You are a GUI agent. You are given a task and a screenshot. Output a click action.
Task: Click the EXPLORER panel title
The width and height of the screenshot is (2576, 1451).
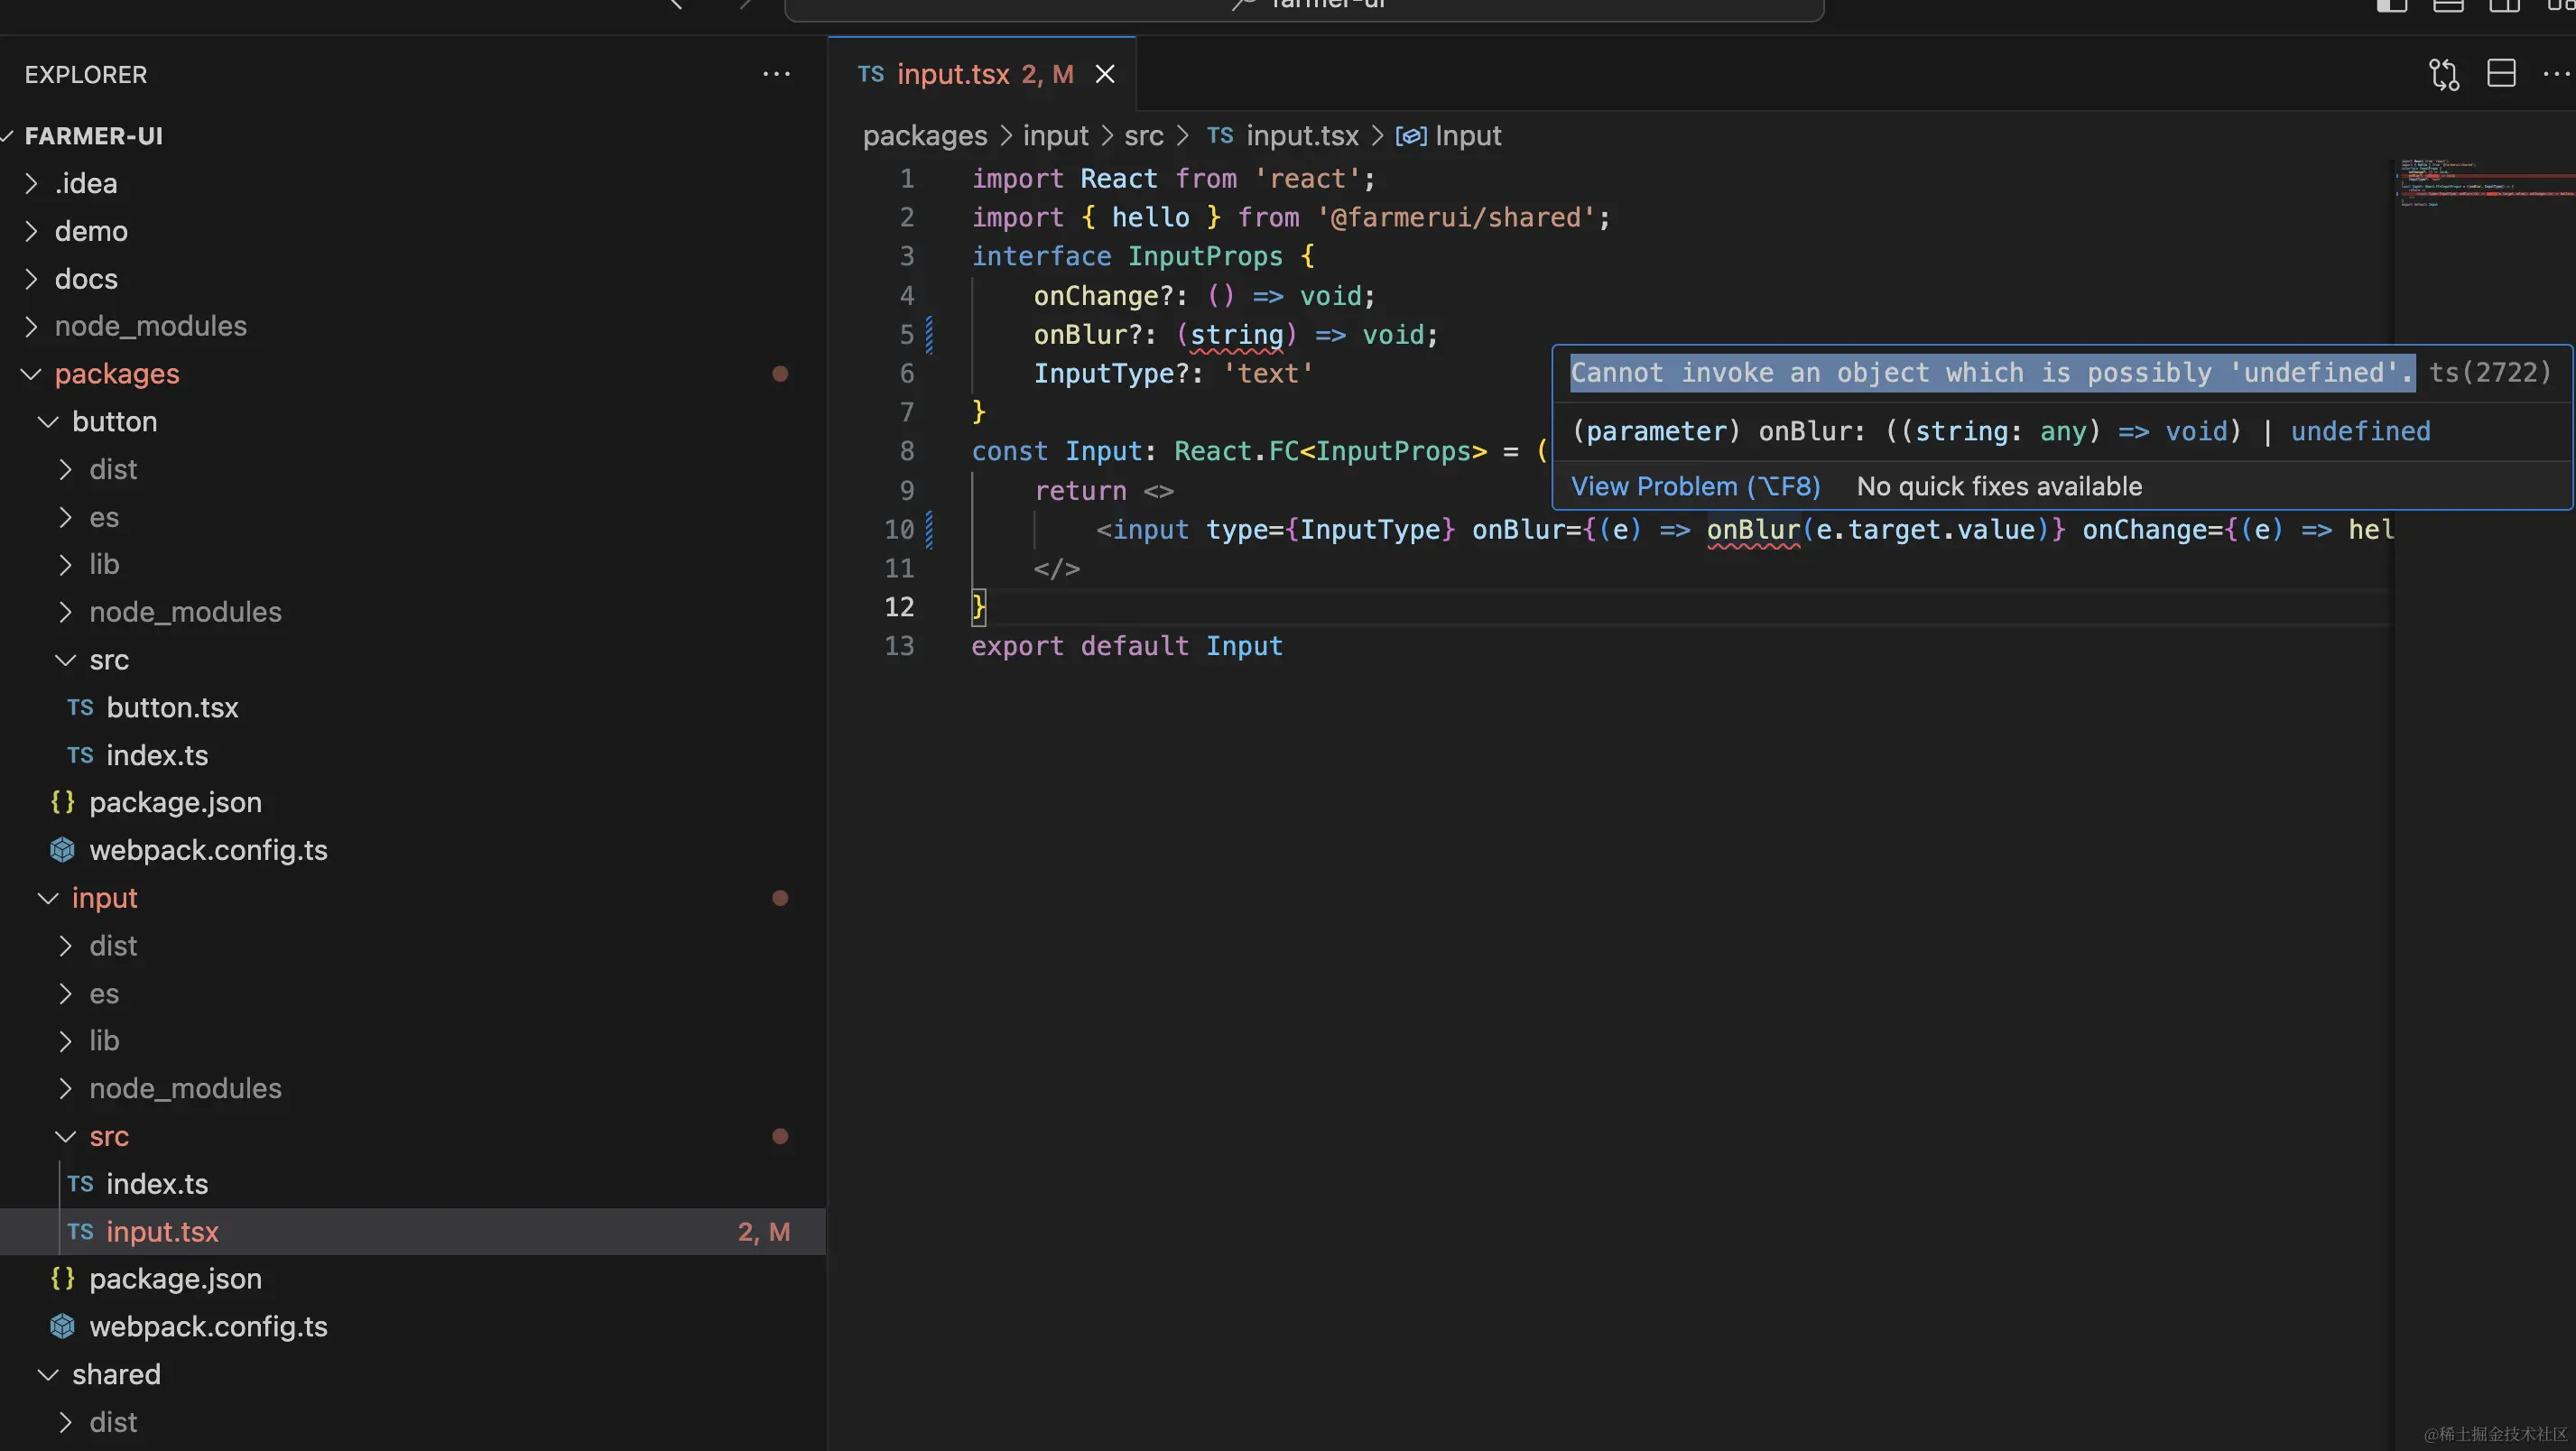(x=86, y=75)
